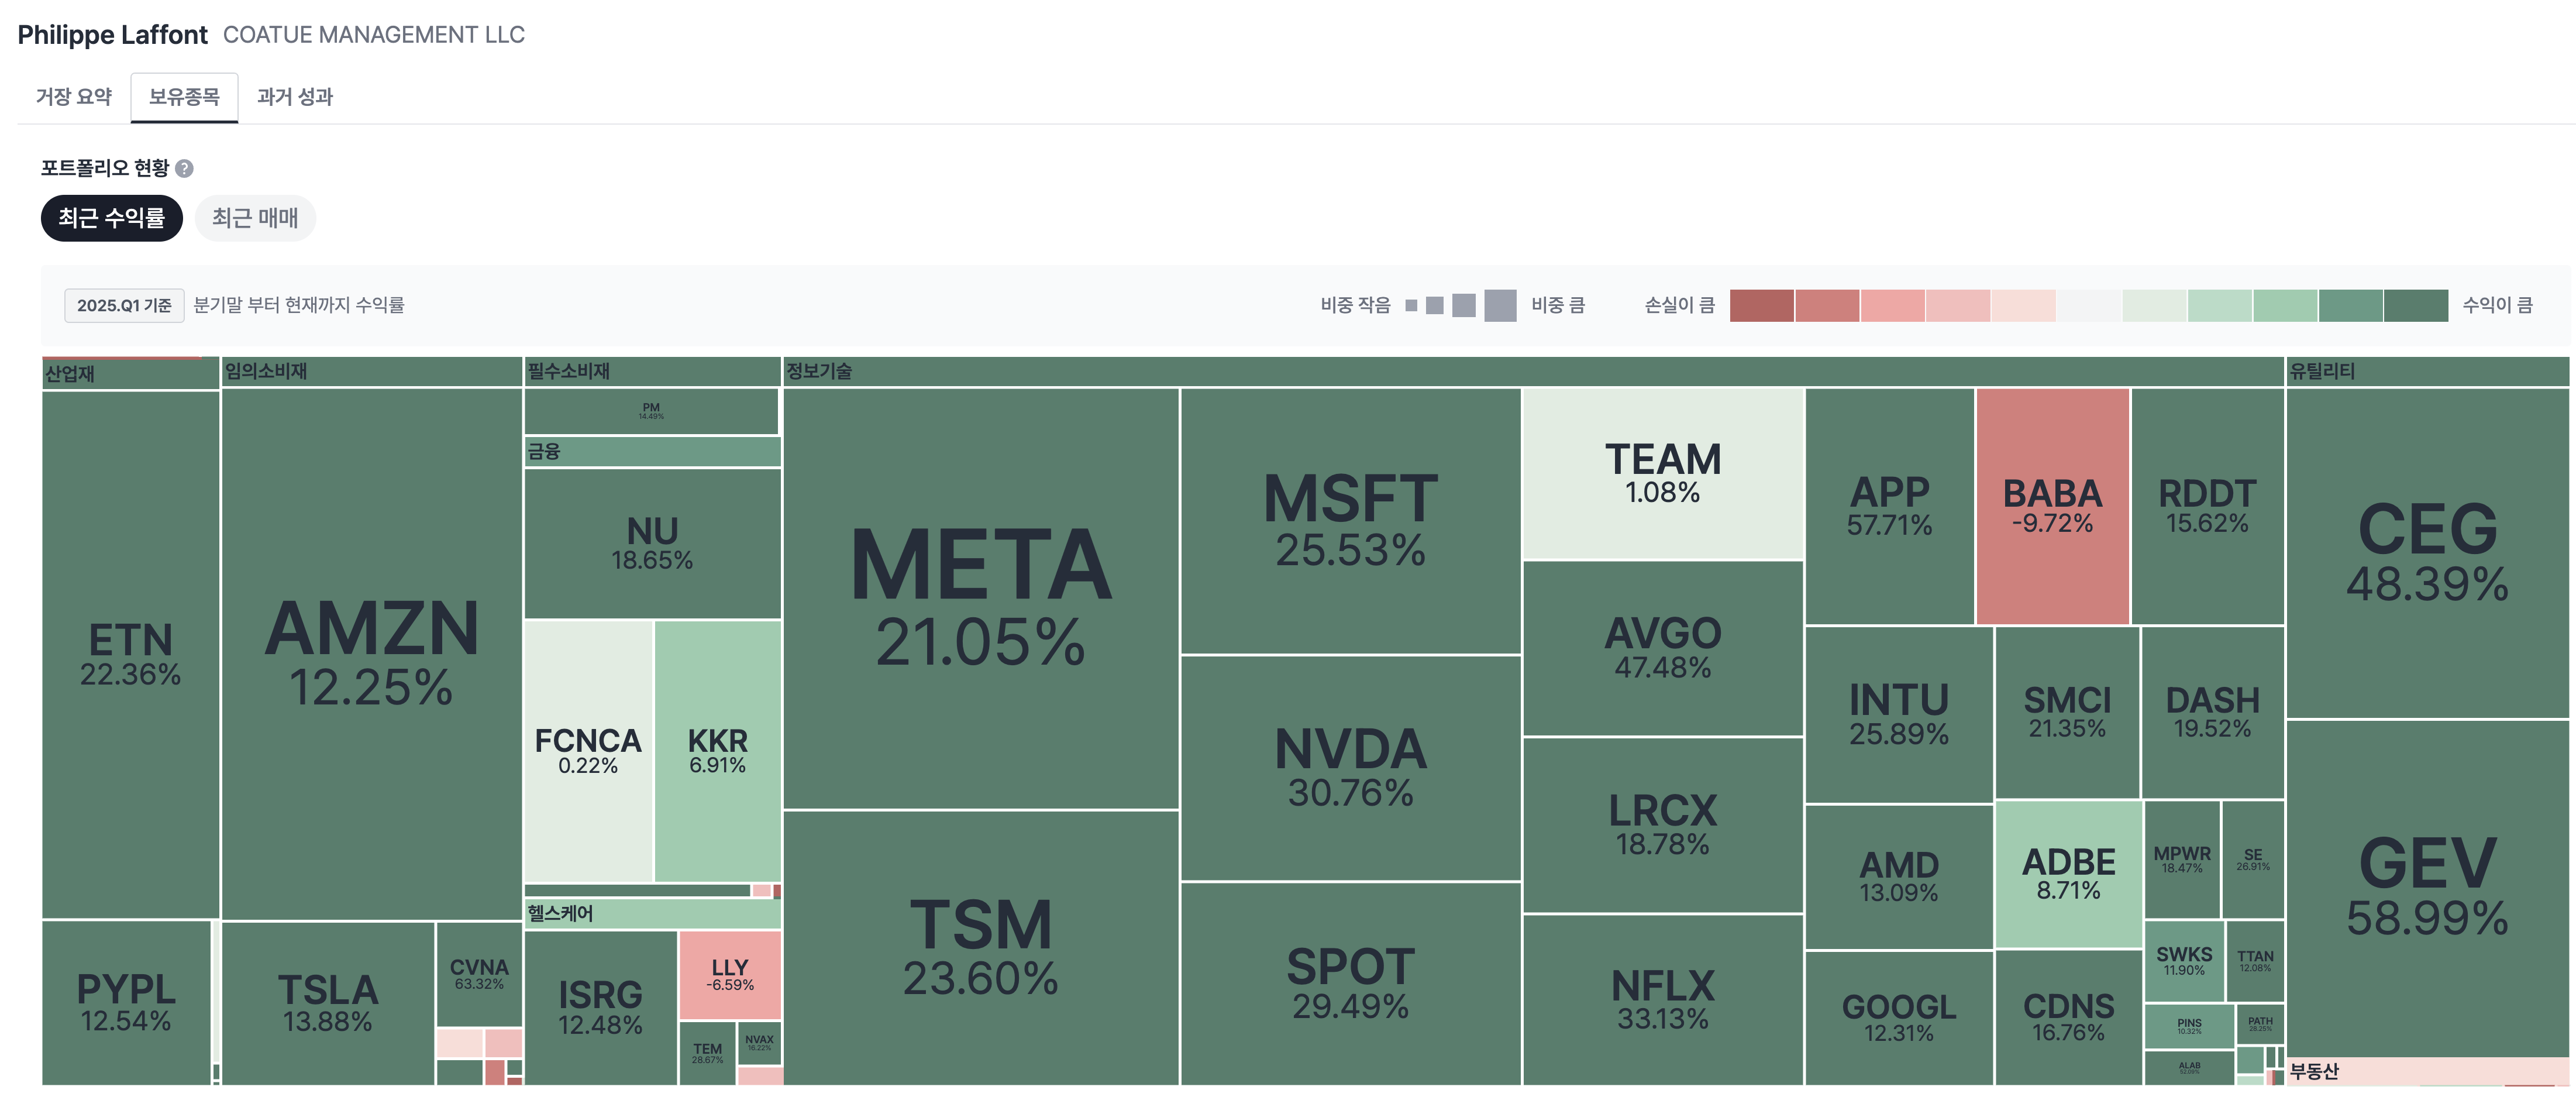Click the 2025.Q1 기준 quarter badge
Image resolution: width=2576 pixels, height=1114 pixels.
[x=124, y=305]
